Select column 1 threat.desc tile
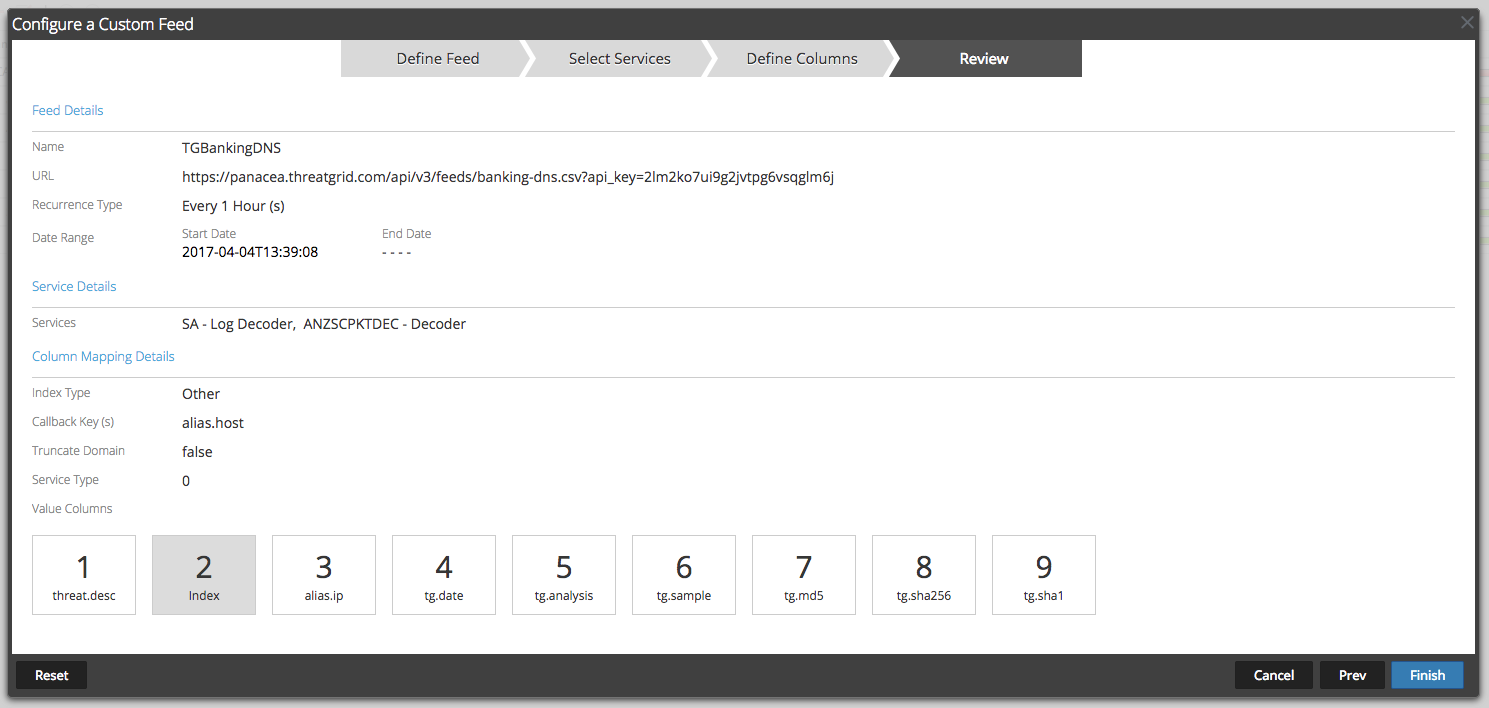Viewport: 1489px width, 708px height. (84, 575)
